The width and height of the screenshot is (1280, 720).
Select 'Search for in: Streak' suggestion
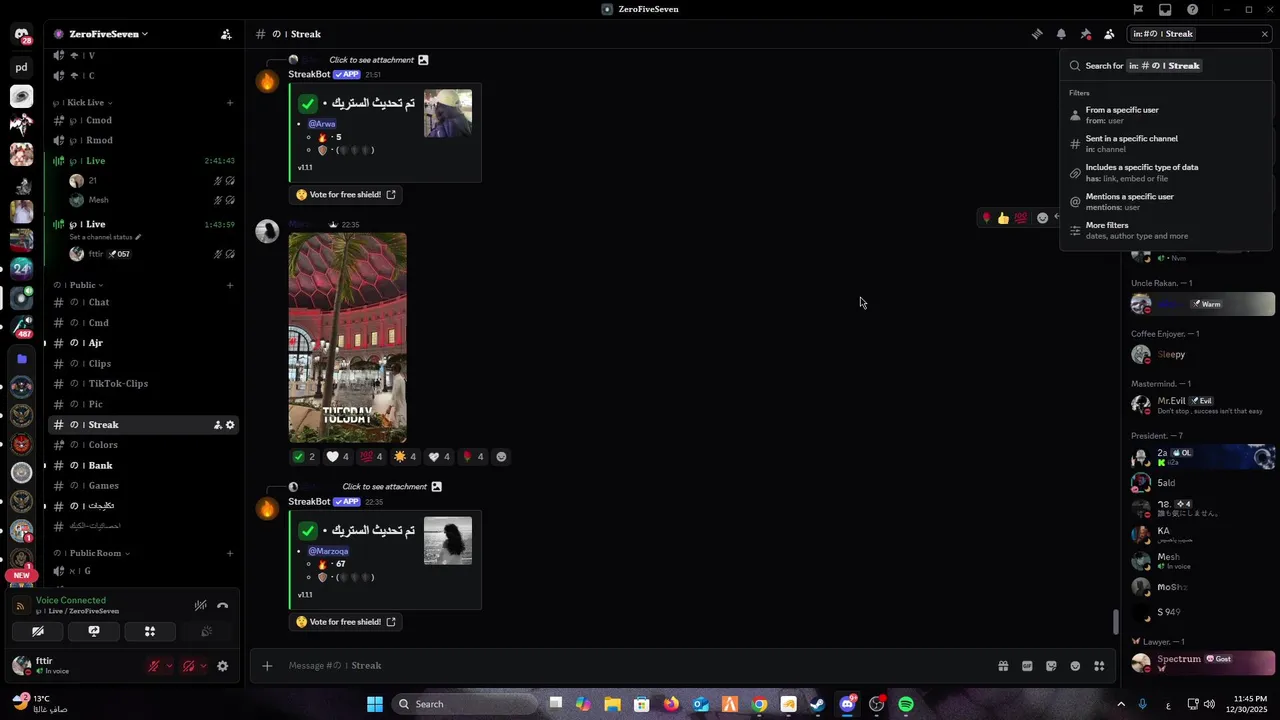pos(1166,66)
